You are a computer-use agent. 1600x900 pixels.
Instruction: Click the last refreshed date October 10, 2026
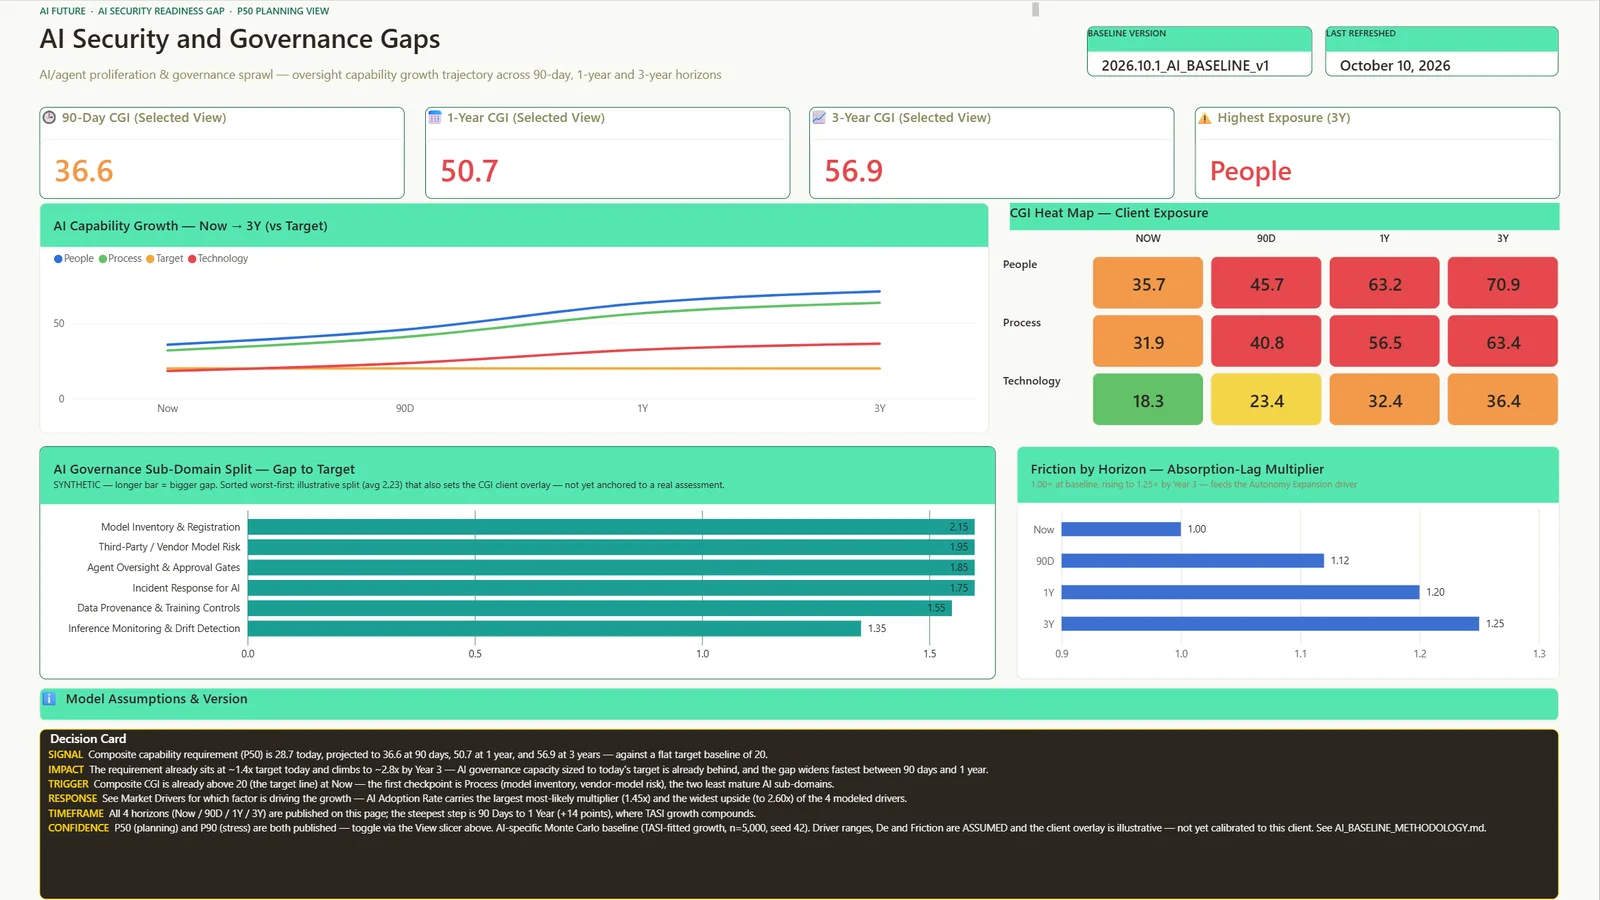tap(1395, 65)
